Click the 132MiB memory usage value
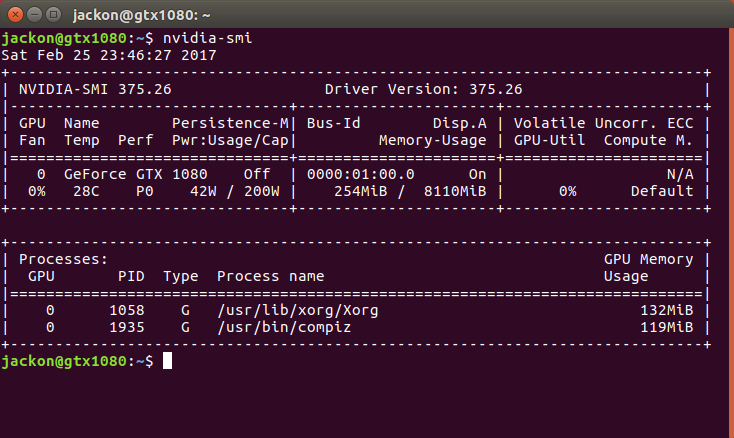This screenshot has width=734, height=438. (x=667, y=311)
